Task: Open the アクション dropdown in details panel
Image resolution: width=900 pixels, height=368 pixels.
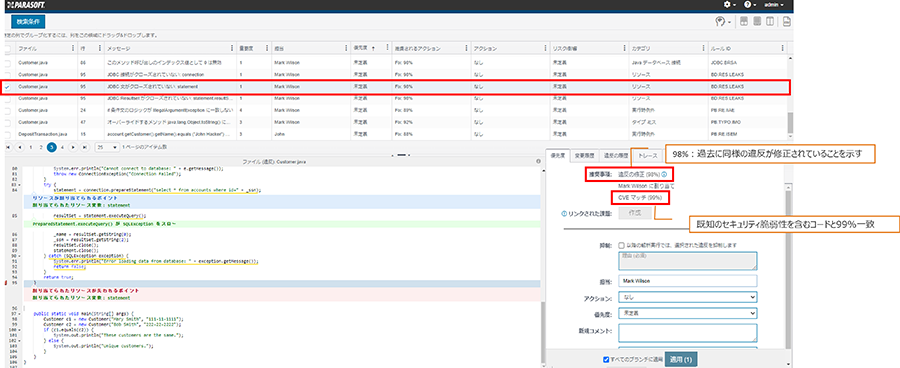Action: (688, 297)
